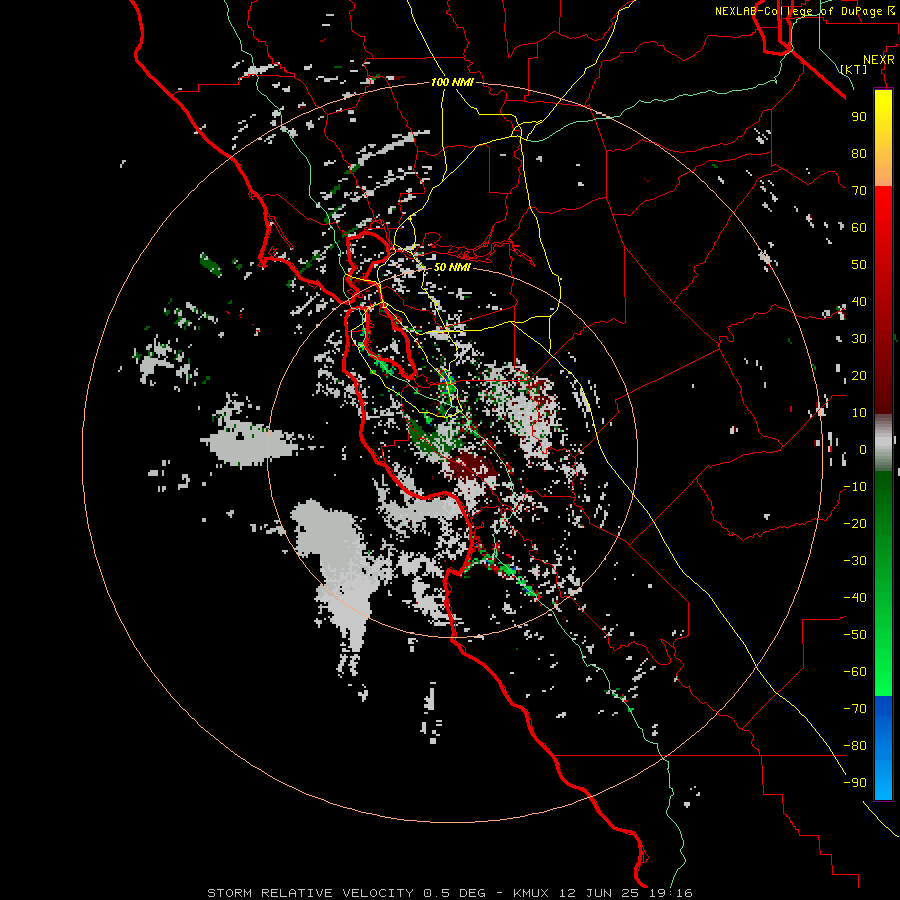
Task: Click the positive 90 value on the scale
Action: click(859, 117)
